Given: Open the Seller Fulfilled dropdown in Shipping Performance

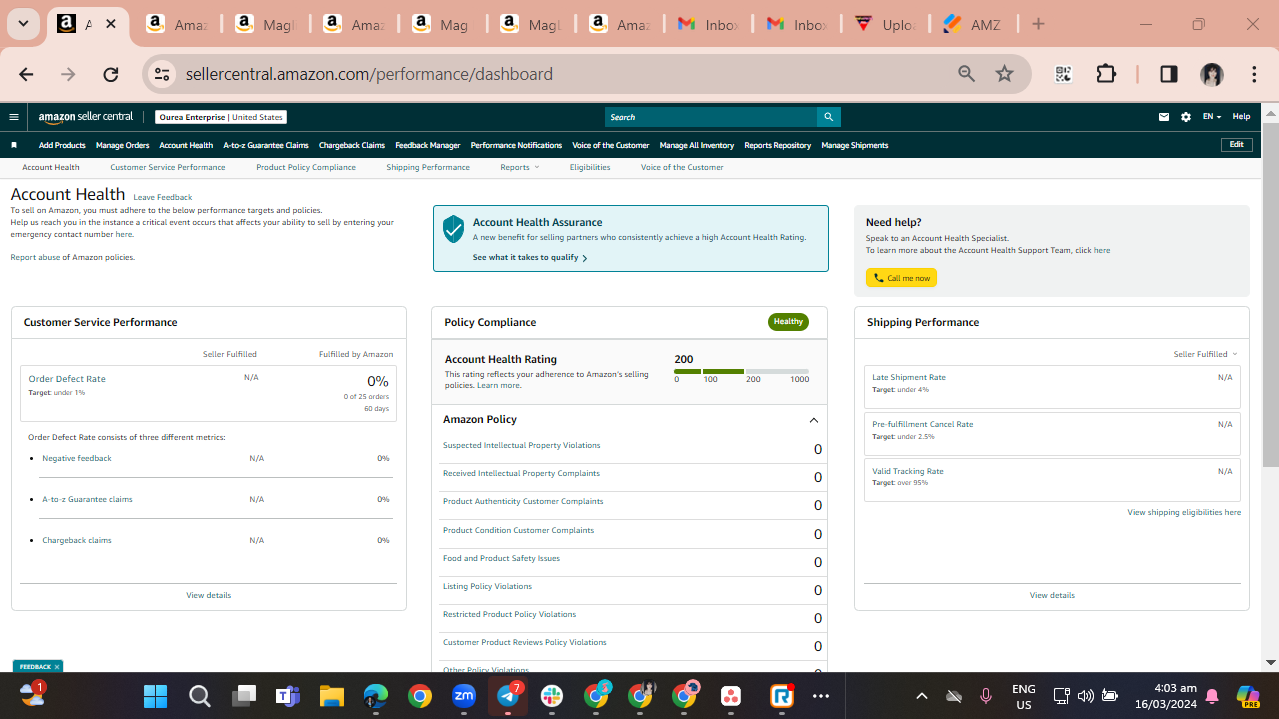Looking at the screenshot, I should click(x=1205, y=354).
